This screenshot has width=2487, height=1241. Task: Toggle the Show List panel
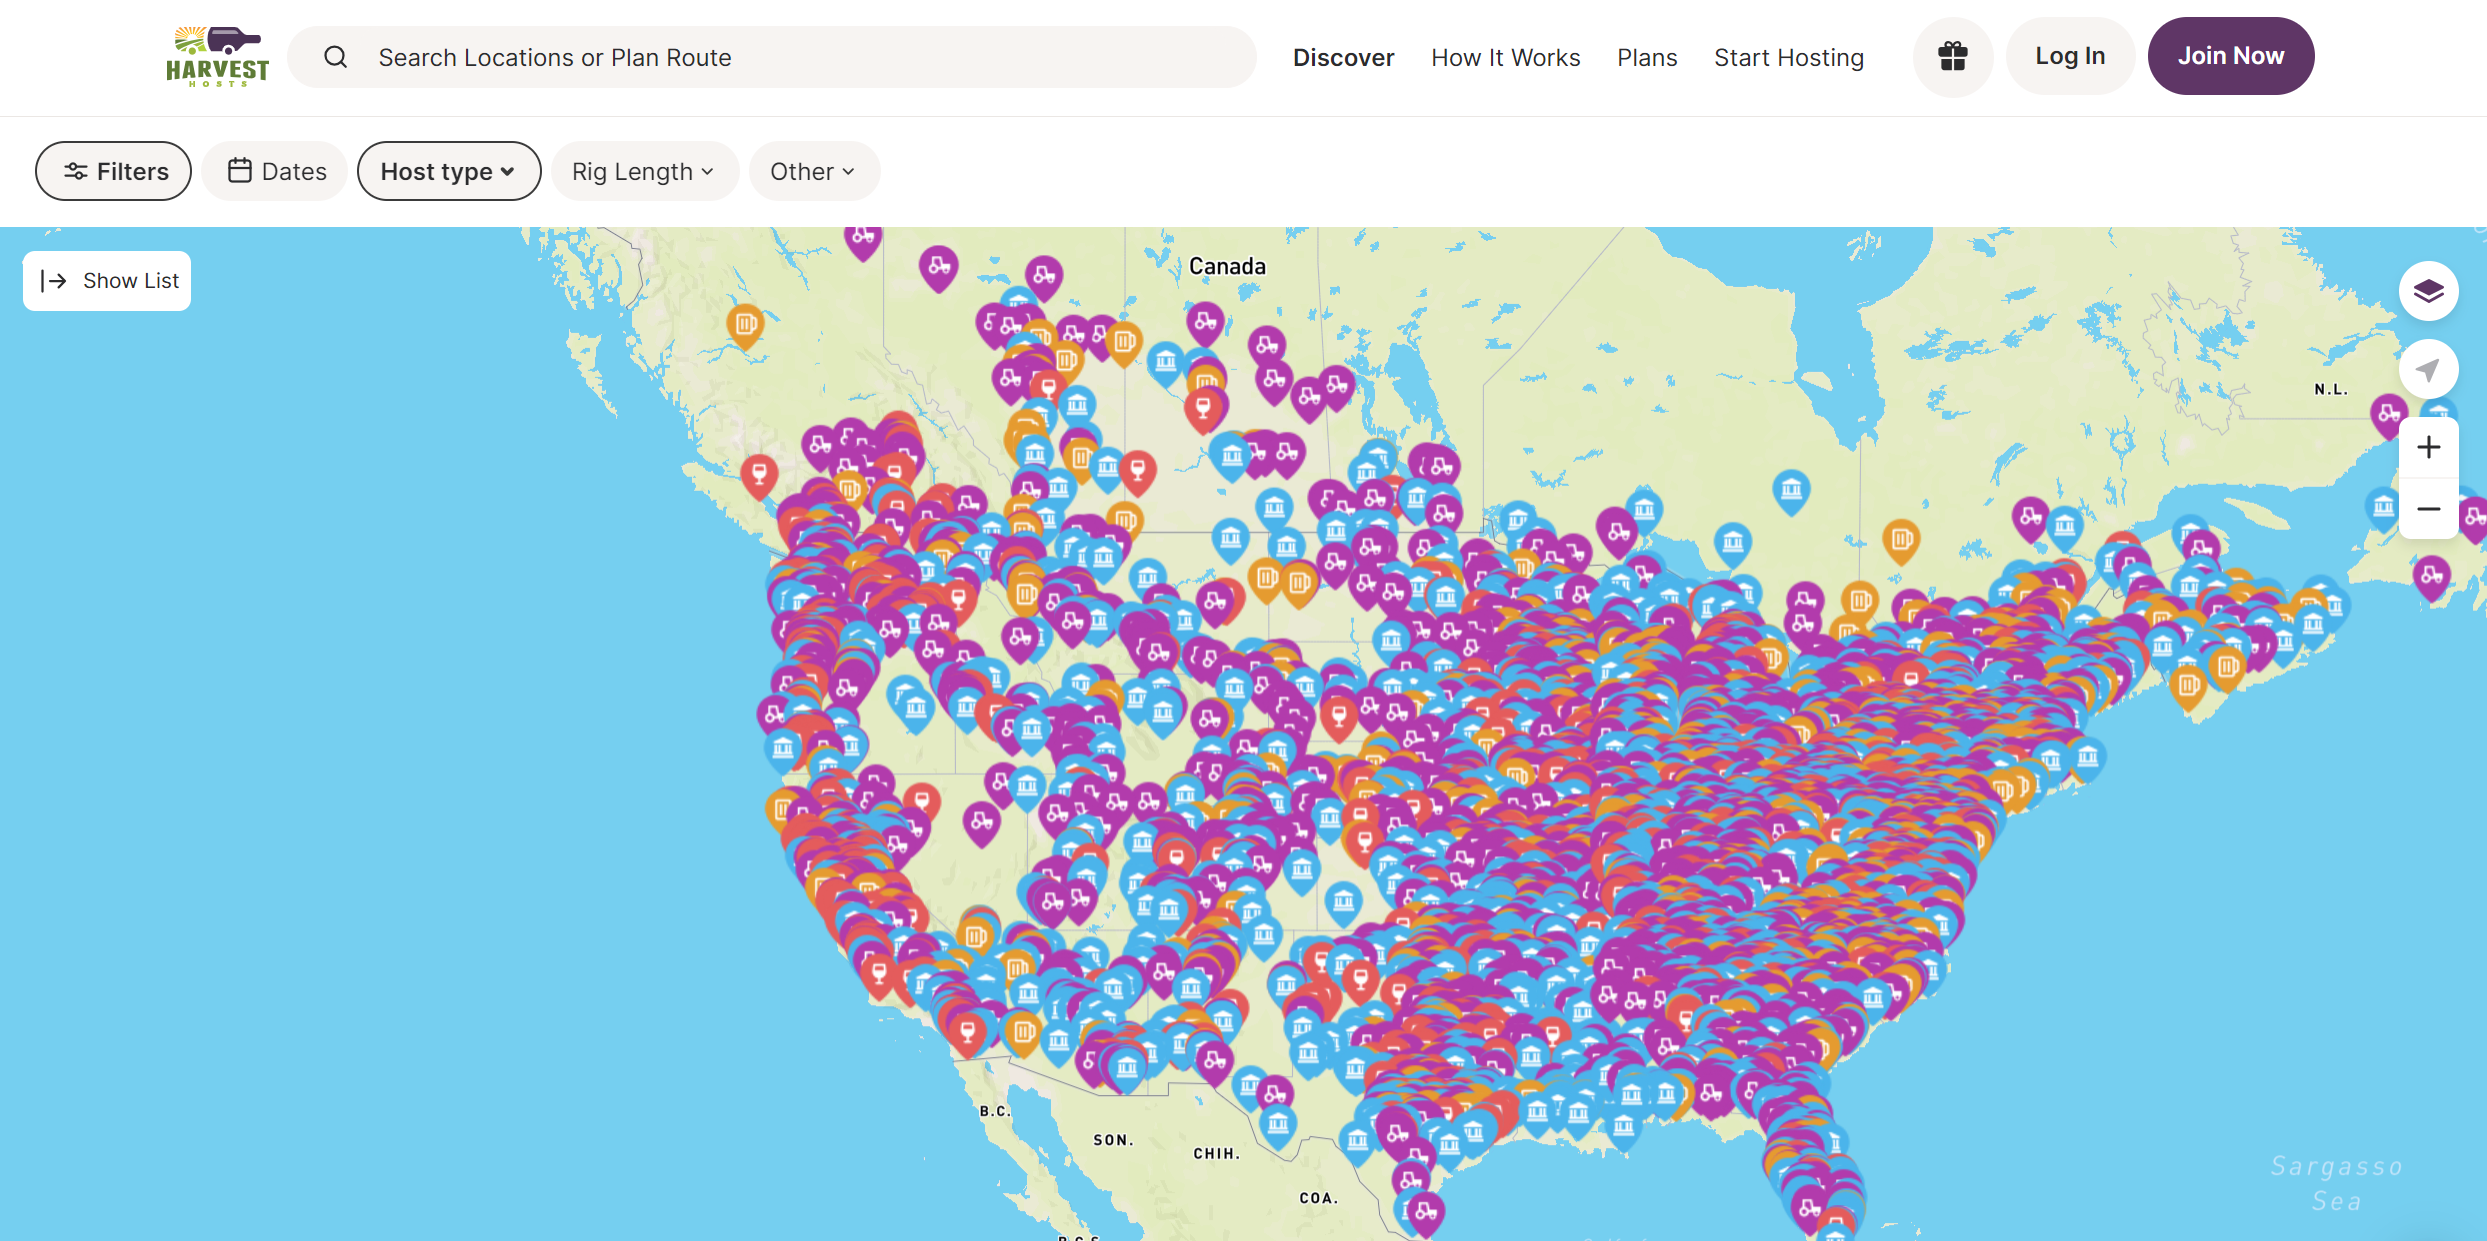pos(107,281)
